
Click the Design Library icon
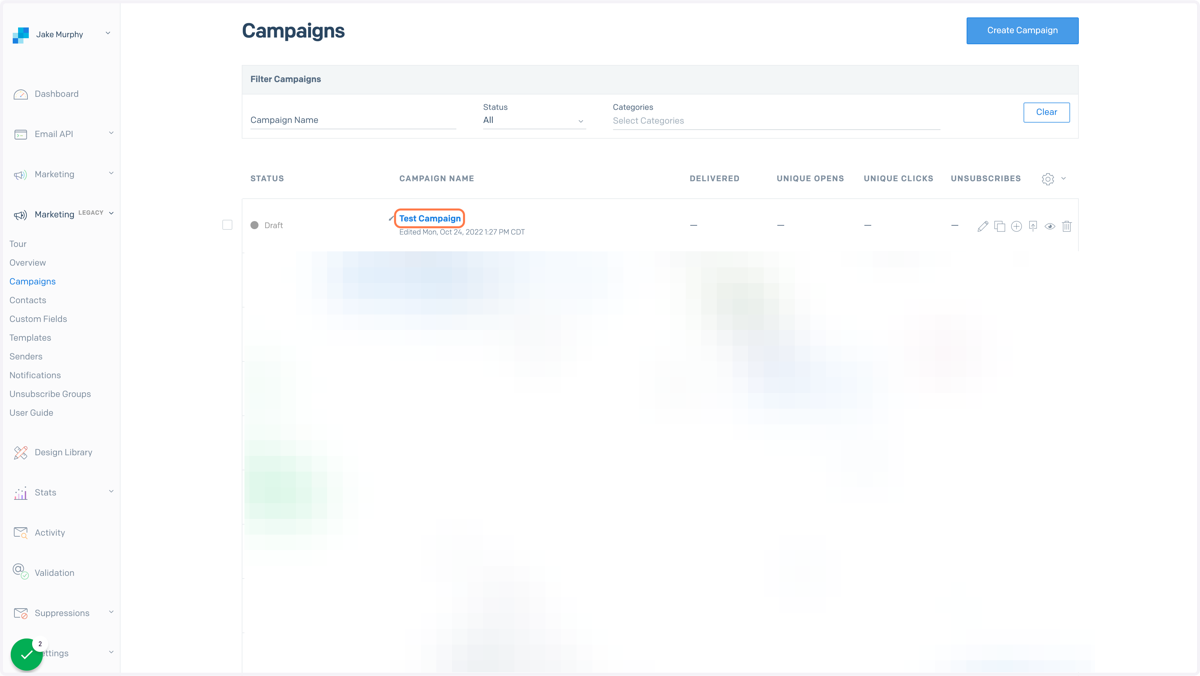[x=20, y=453]
